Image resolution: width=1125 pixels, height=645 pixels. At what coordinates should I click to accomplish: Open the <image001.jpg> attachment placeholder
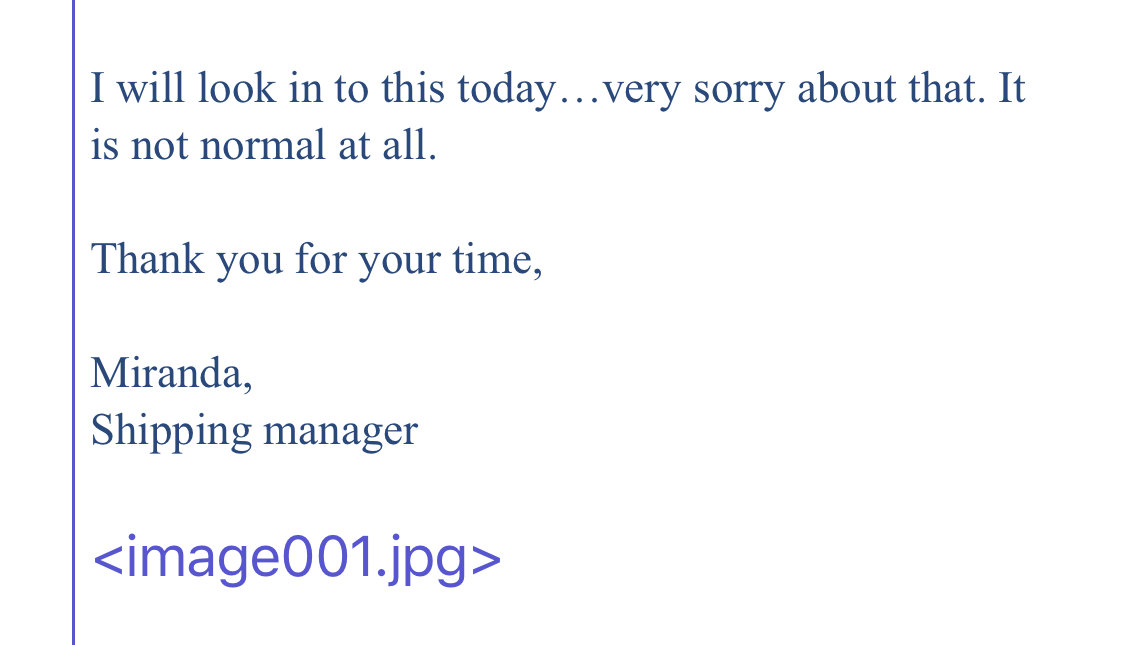pos(296,558)
